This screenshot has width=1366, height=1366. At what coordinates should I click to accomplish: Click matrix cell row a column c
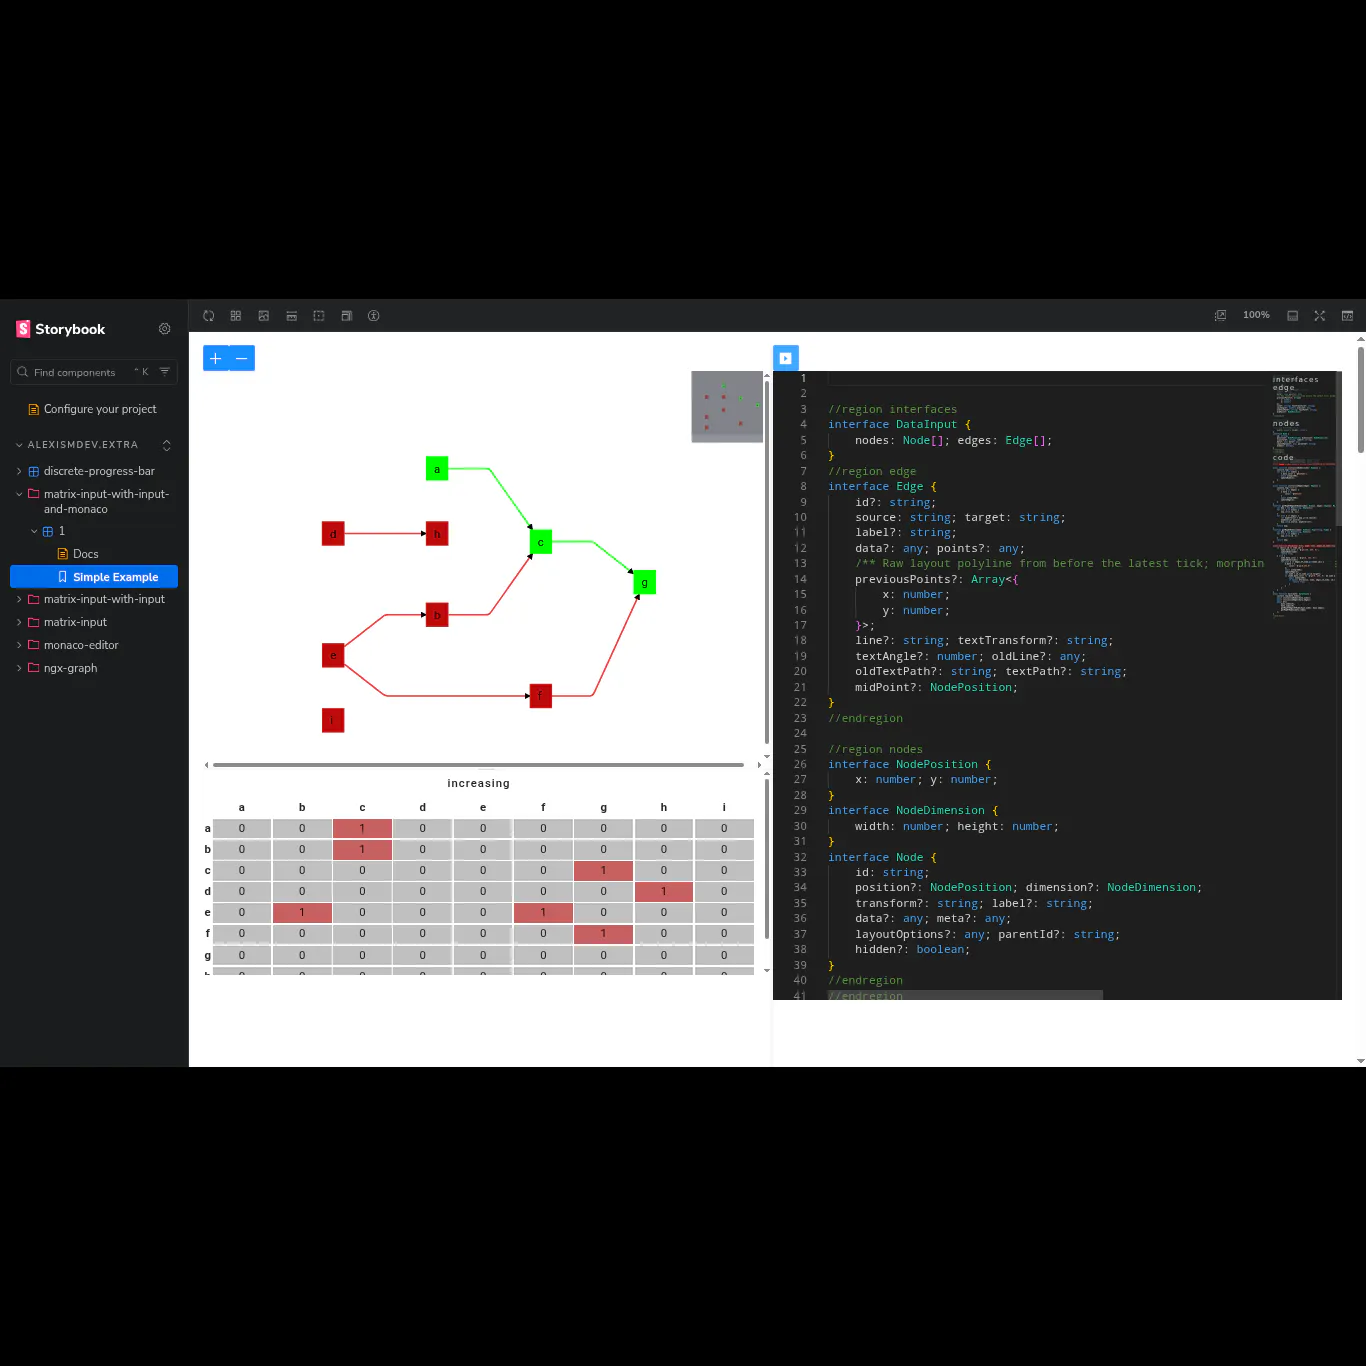tap(362, 828)
